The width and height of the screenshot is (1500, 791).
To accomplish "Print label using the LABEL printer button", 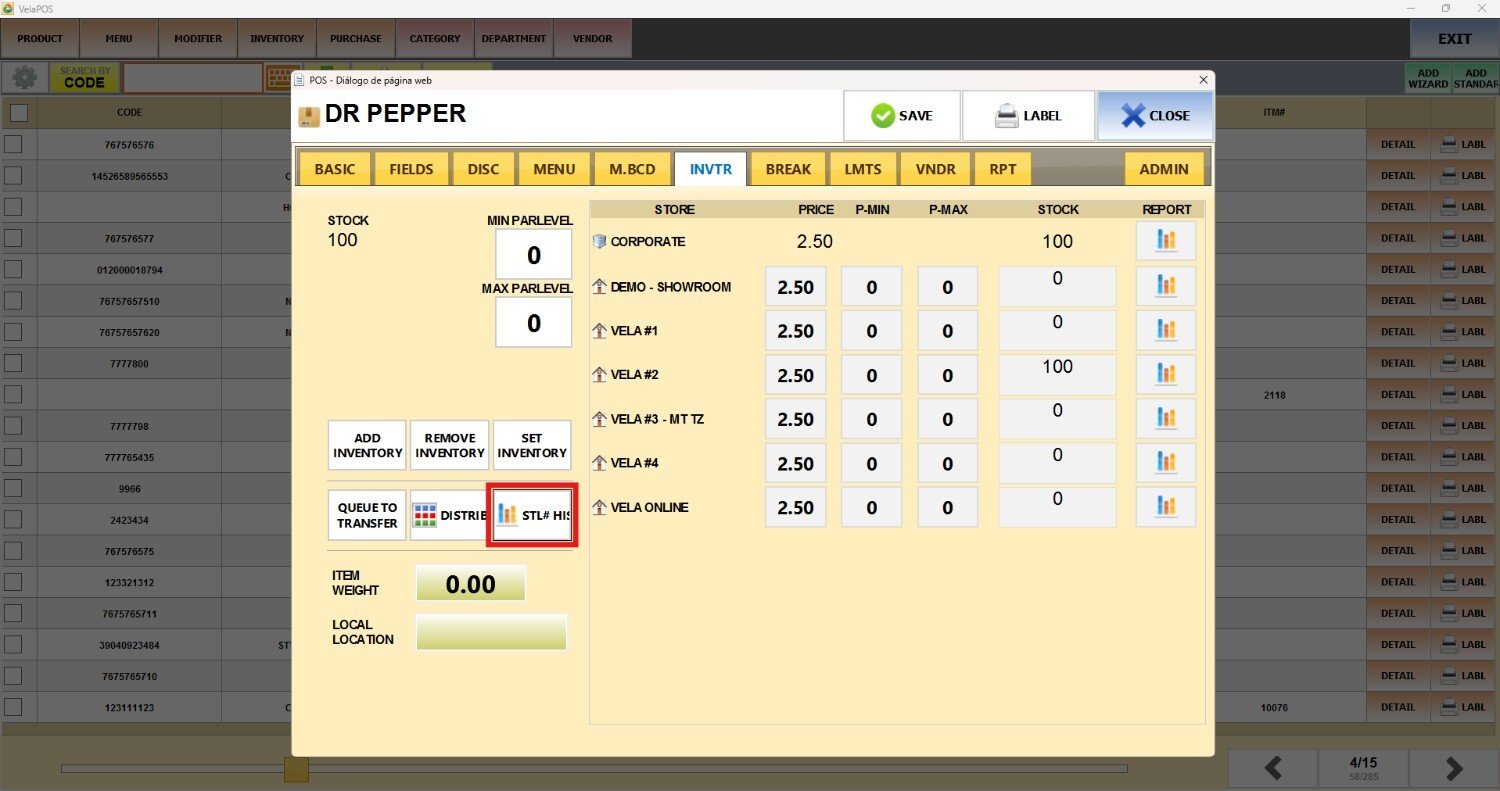I will coord(1028,116).
